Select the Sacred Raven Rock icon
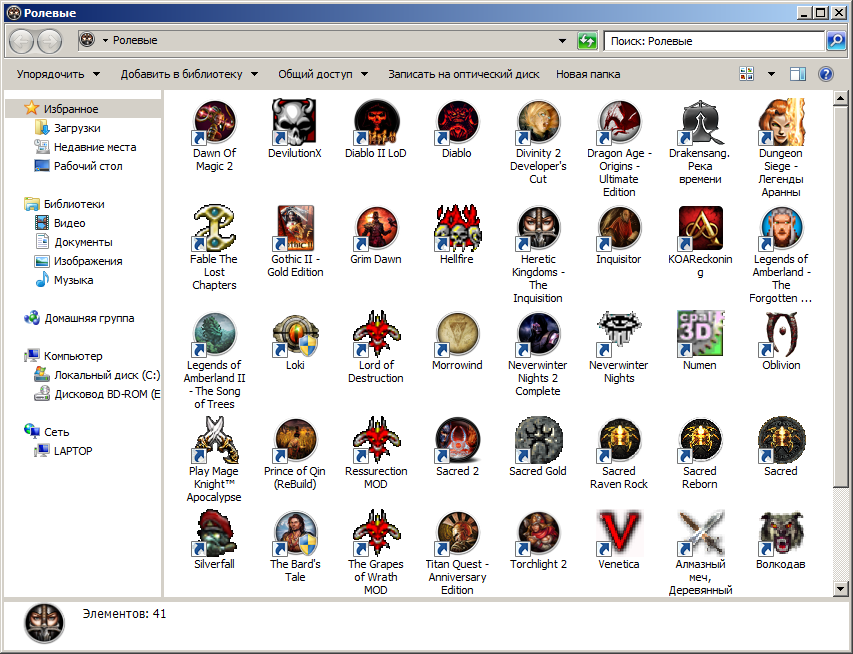This screenshot has width=853, height=654. (x=619, y=440)
